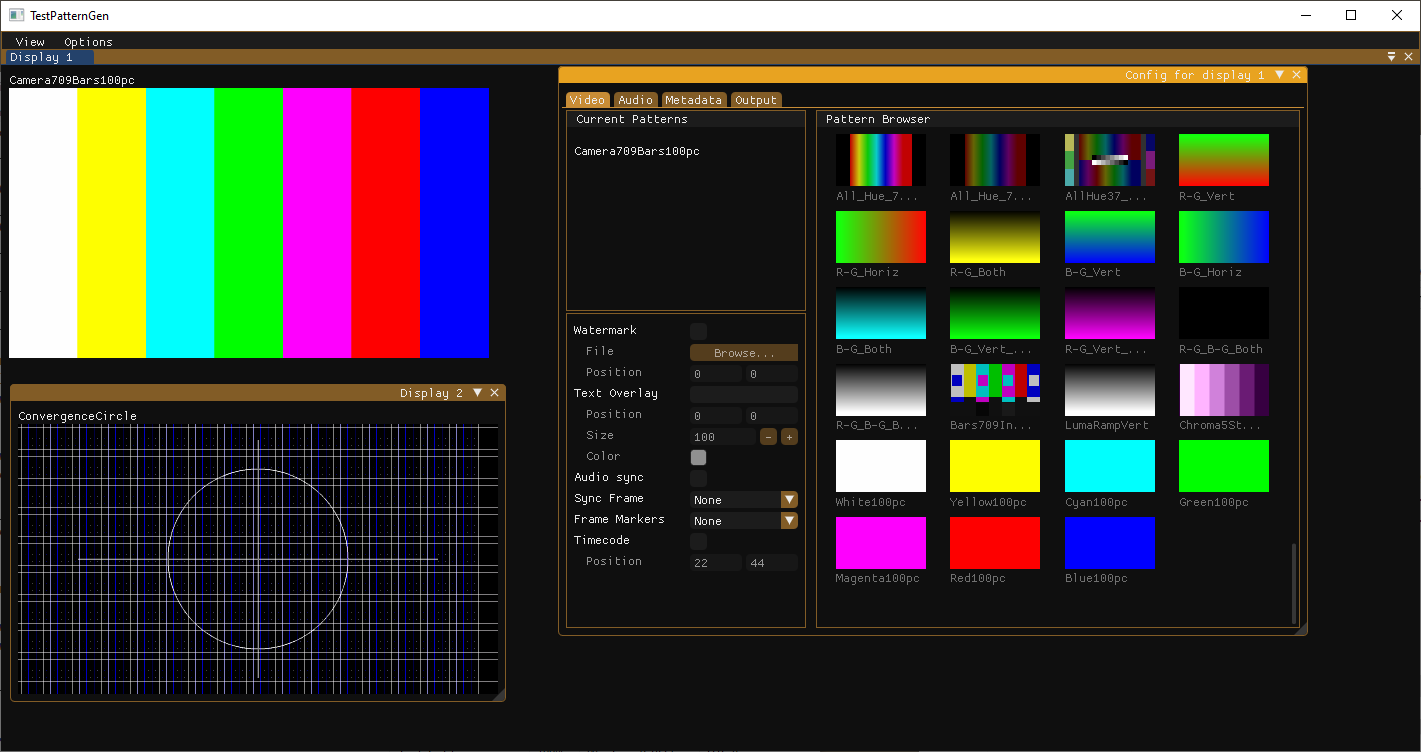
Task: Open the Options menu
Action: pyautogui.click(x=88, y=42)
